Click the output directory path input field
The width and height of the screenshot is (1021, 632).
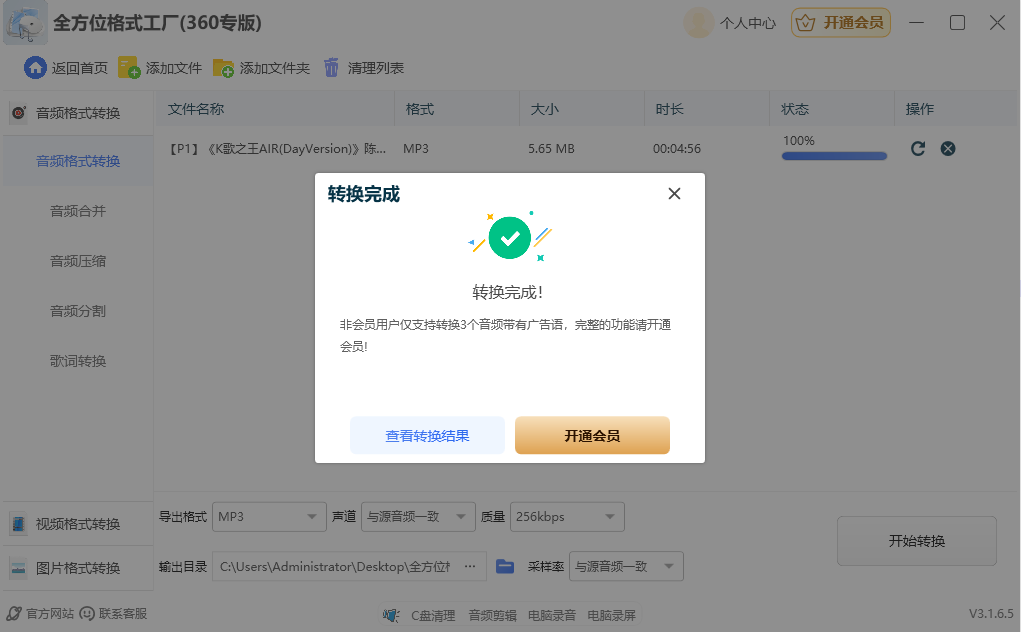(347, 565)
